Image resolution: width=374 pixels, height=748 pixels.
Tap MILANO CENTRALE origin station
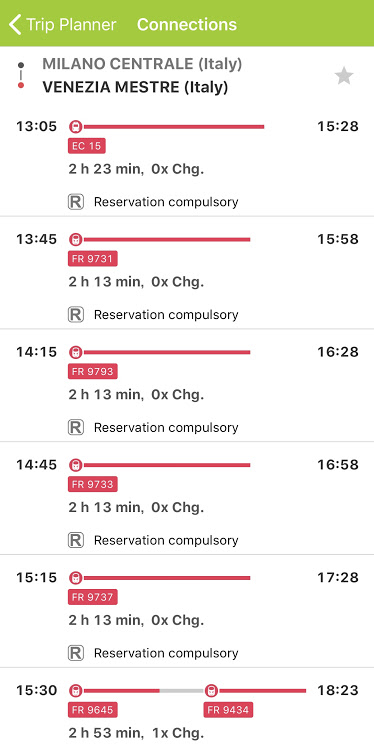(x=142, y=64)
